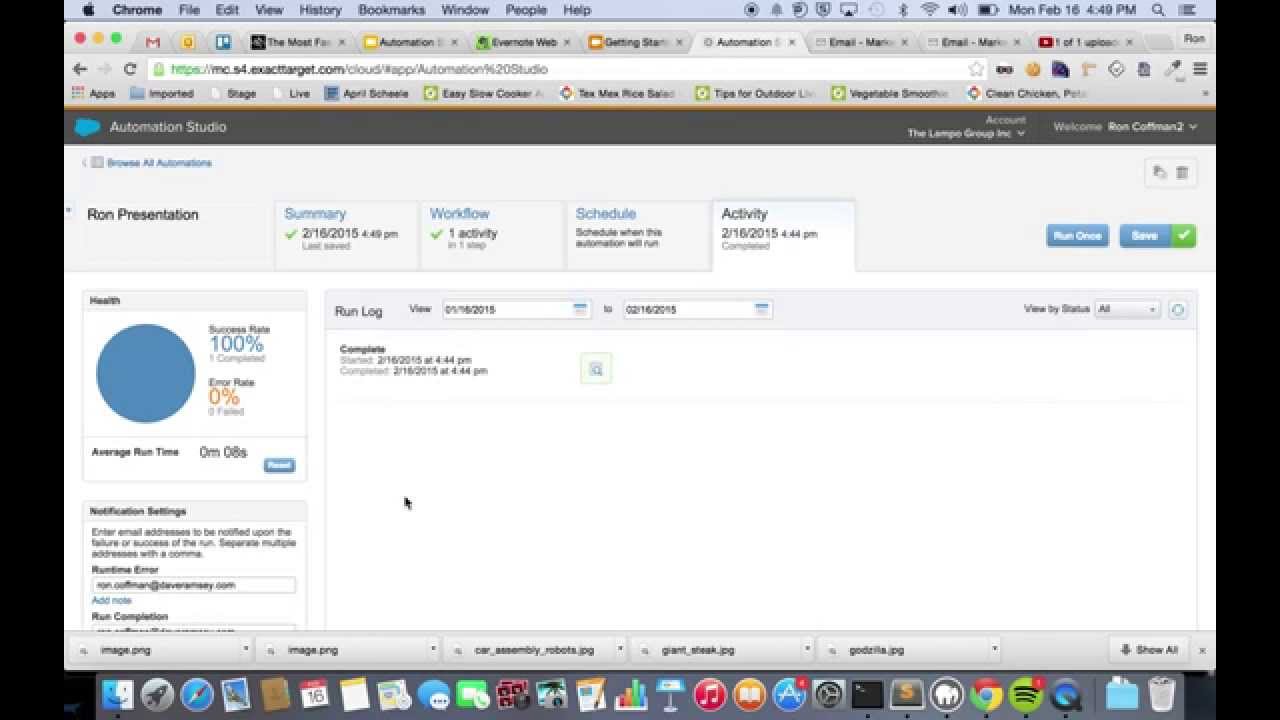Viewport: 1280px width, 720px height.
Task: Select the Activity tab
Action: [x=784, y=234]
